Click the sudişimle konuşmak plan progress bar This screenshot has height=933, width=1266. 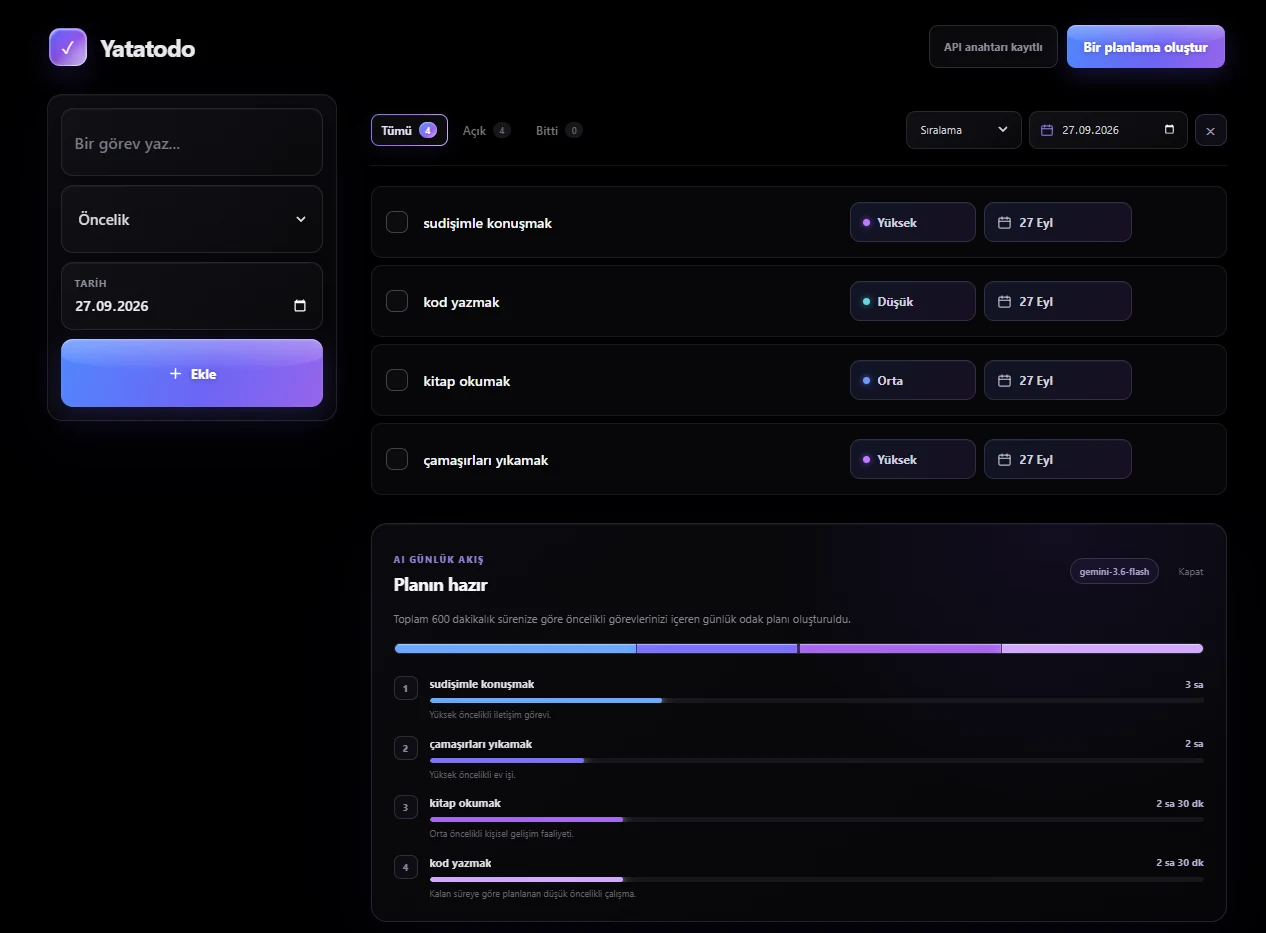pos(816,700)
